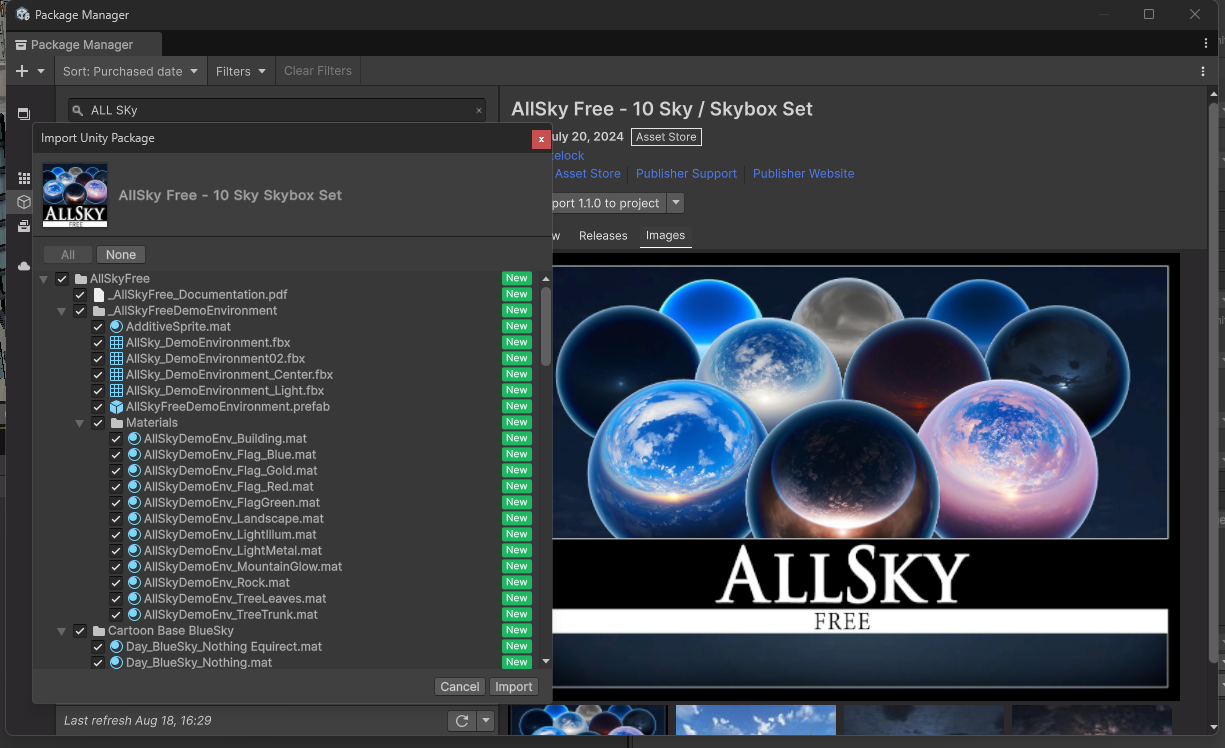Click the AllSky package thumbnail in import dialog

(75, 195)
